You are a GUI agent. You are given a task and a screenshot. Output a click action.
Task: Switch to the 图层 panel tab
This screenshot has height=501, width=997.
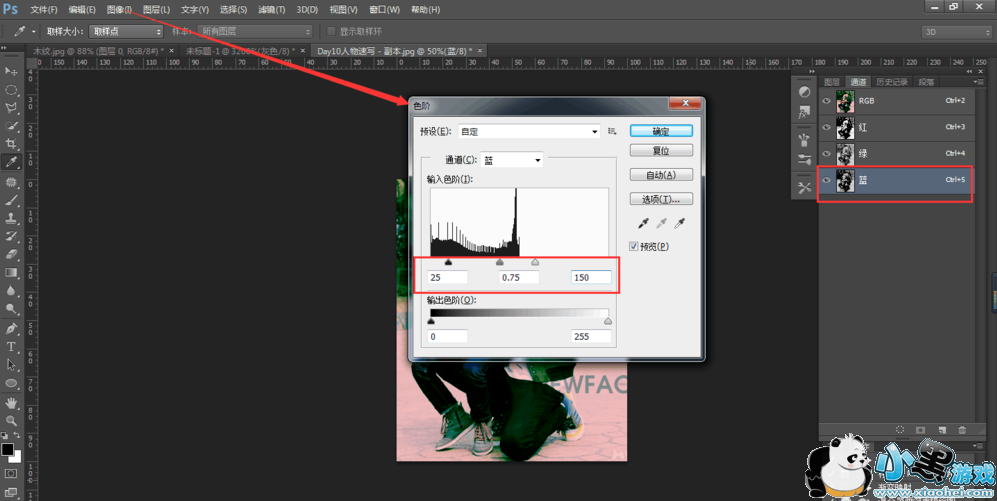[832, 82]
